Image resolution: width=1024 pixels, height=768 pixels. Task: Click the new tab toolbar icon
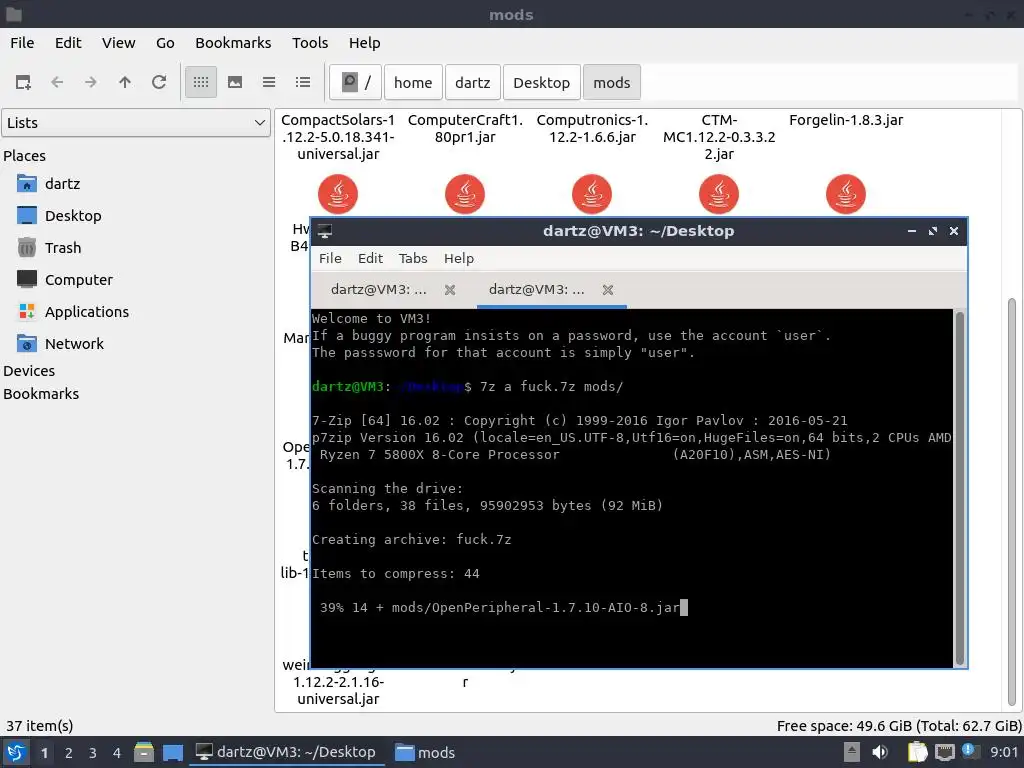pyautogui.click(x=23, y=82)
